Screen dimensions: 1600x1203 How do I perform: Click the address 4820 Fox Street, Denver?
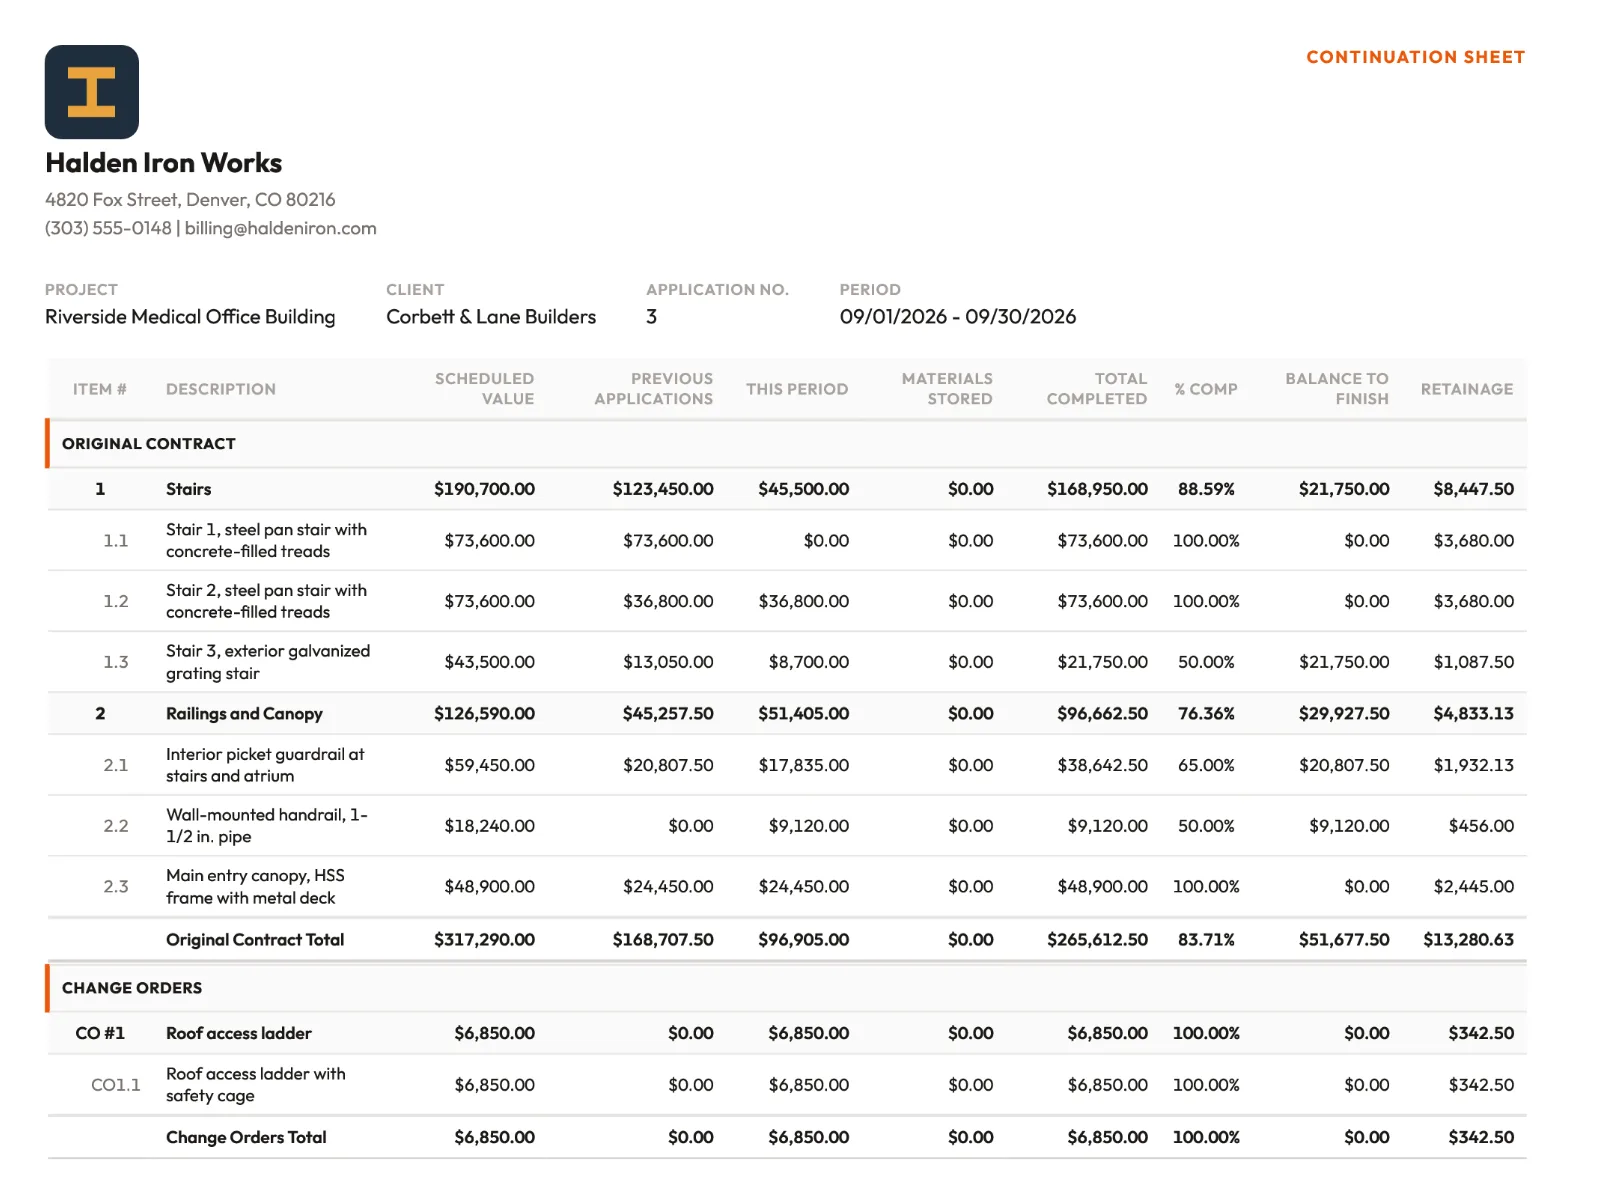coord(190,200)
